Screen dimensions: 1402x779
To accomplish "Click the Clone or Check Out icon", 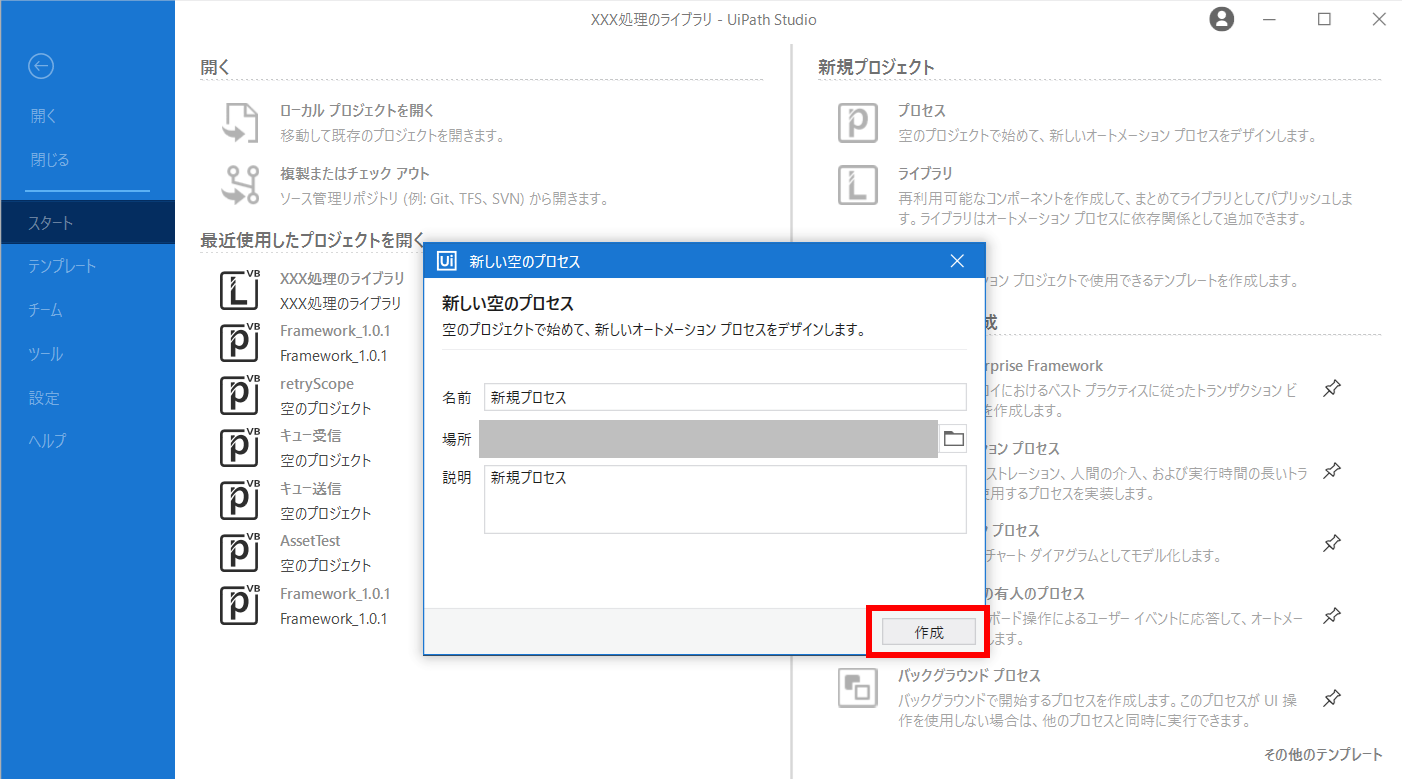I will (x=240, y=185).
